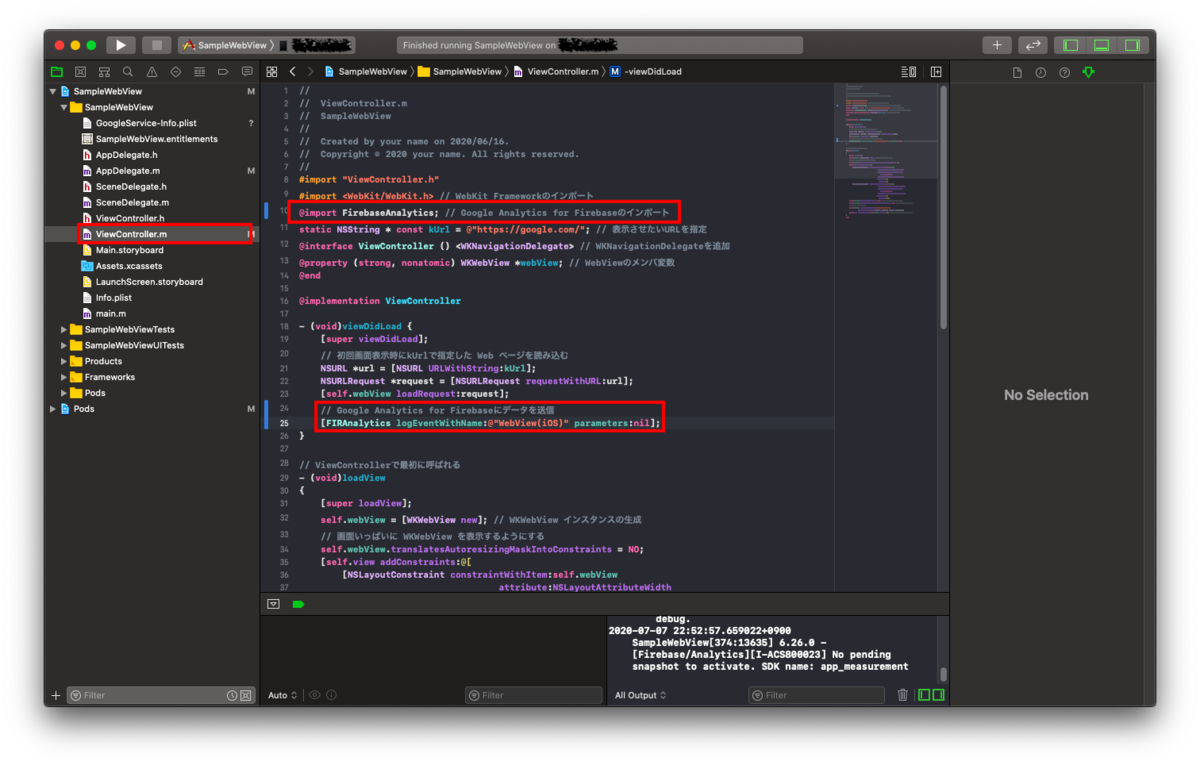This screenshot has width=1200, height=765.
Task: Go forward in editor history
Action: 311,72
